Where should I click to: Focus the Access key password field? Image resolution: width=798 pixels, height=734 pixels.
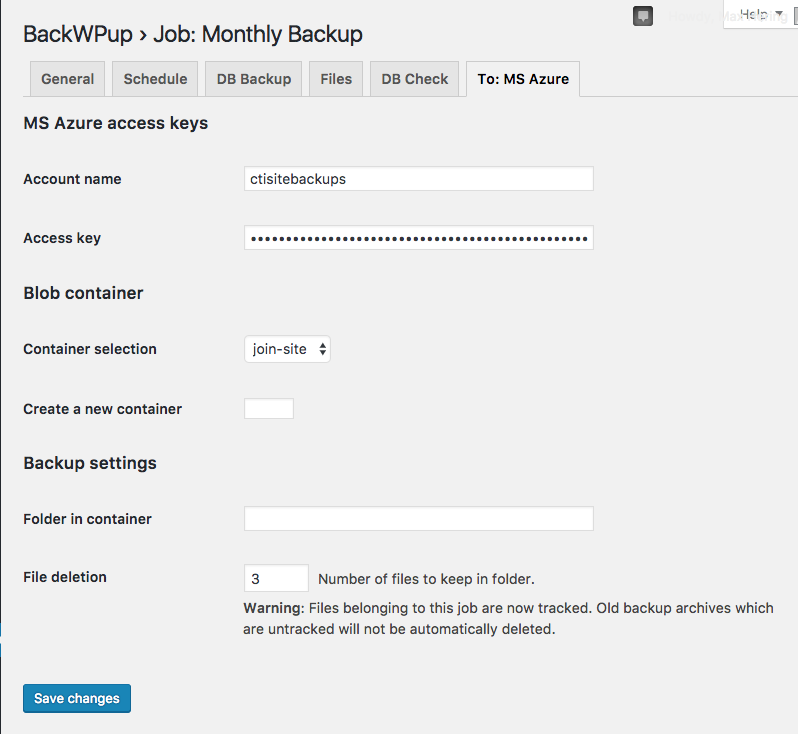(x=419, y=238)
